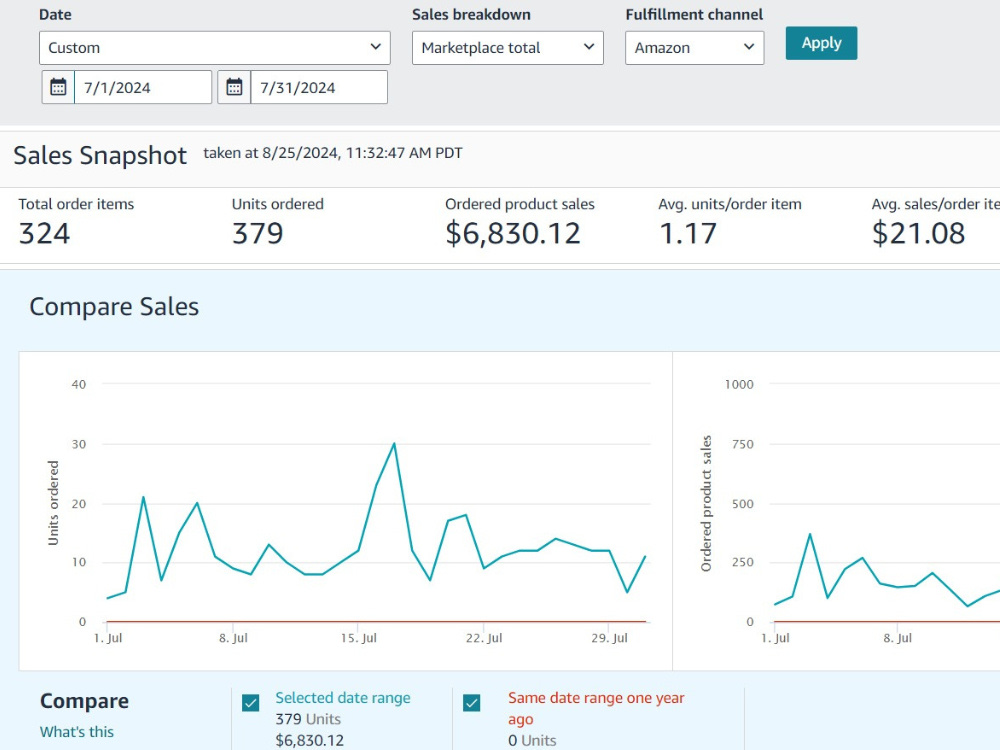Select the Total order items value 324

(44, 233)
